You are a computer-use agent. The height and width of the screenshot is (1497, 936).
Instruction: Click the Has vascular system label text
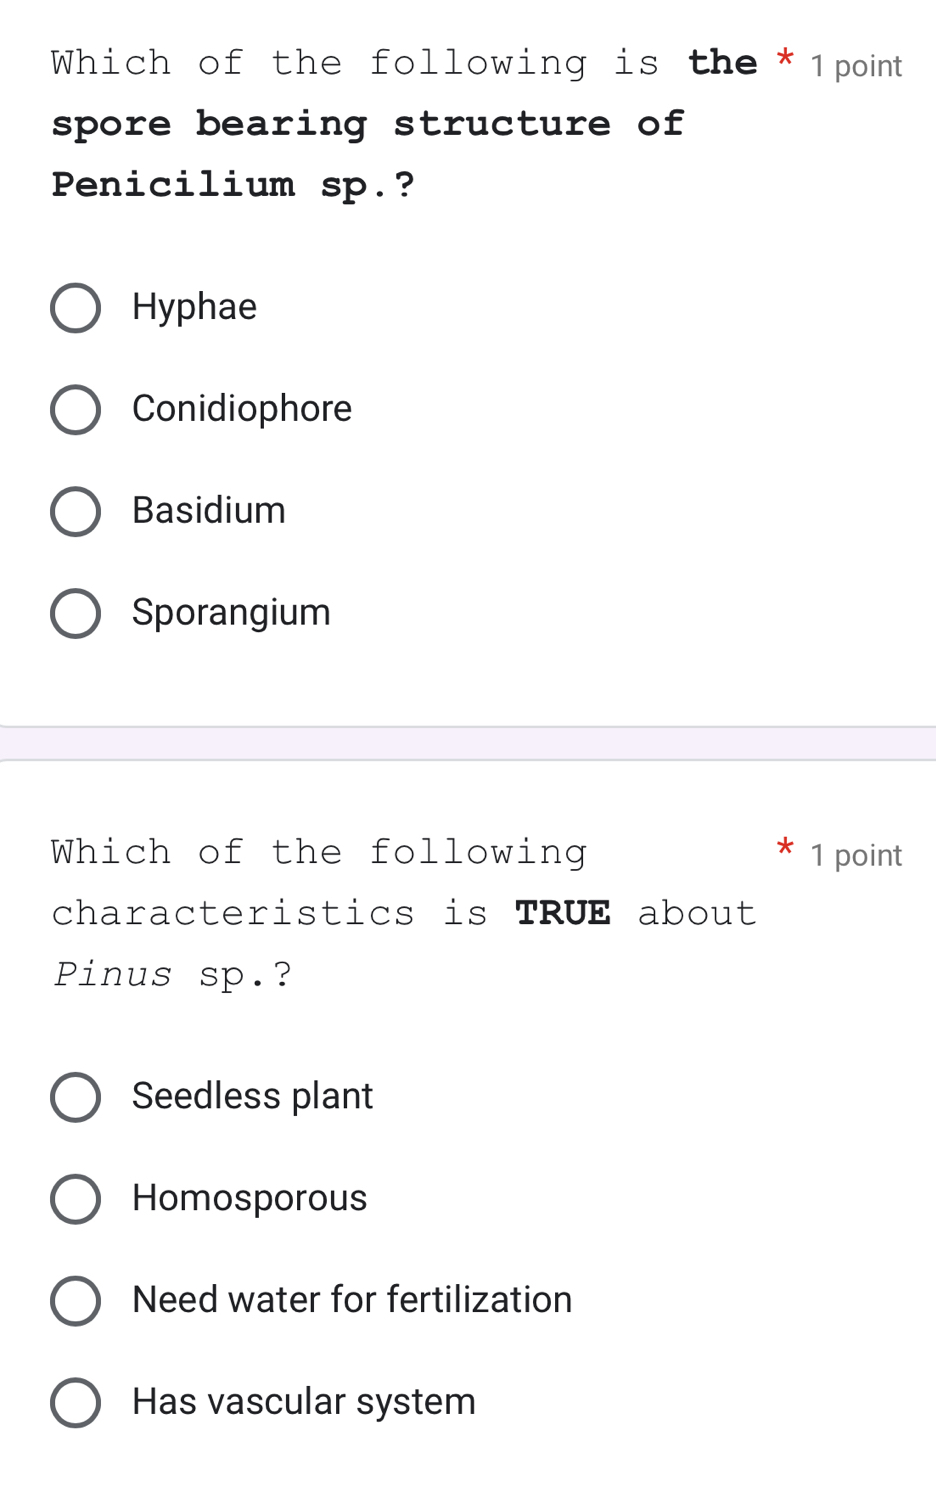[303, 1402]
